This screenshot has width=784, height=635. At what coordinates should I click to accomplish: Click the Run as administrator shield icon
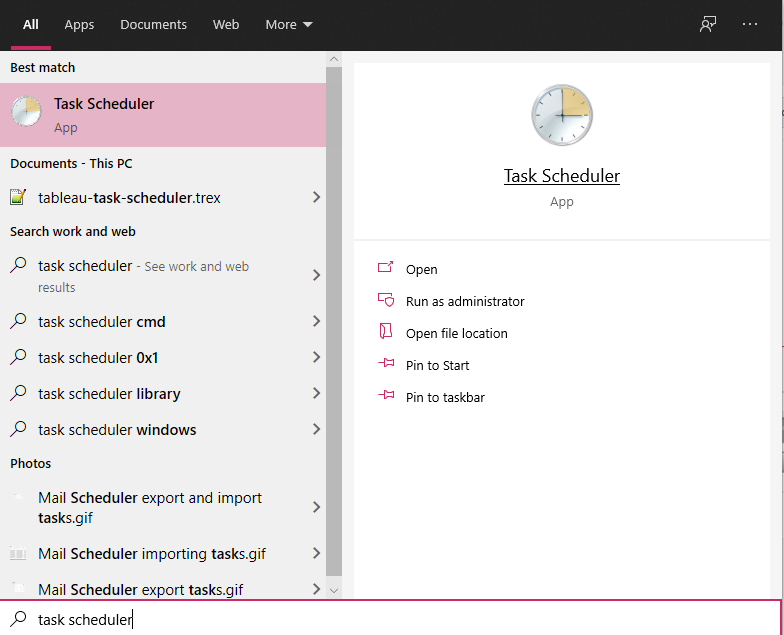coord(386,300)
